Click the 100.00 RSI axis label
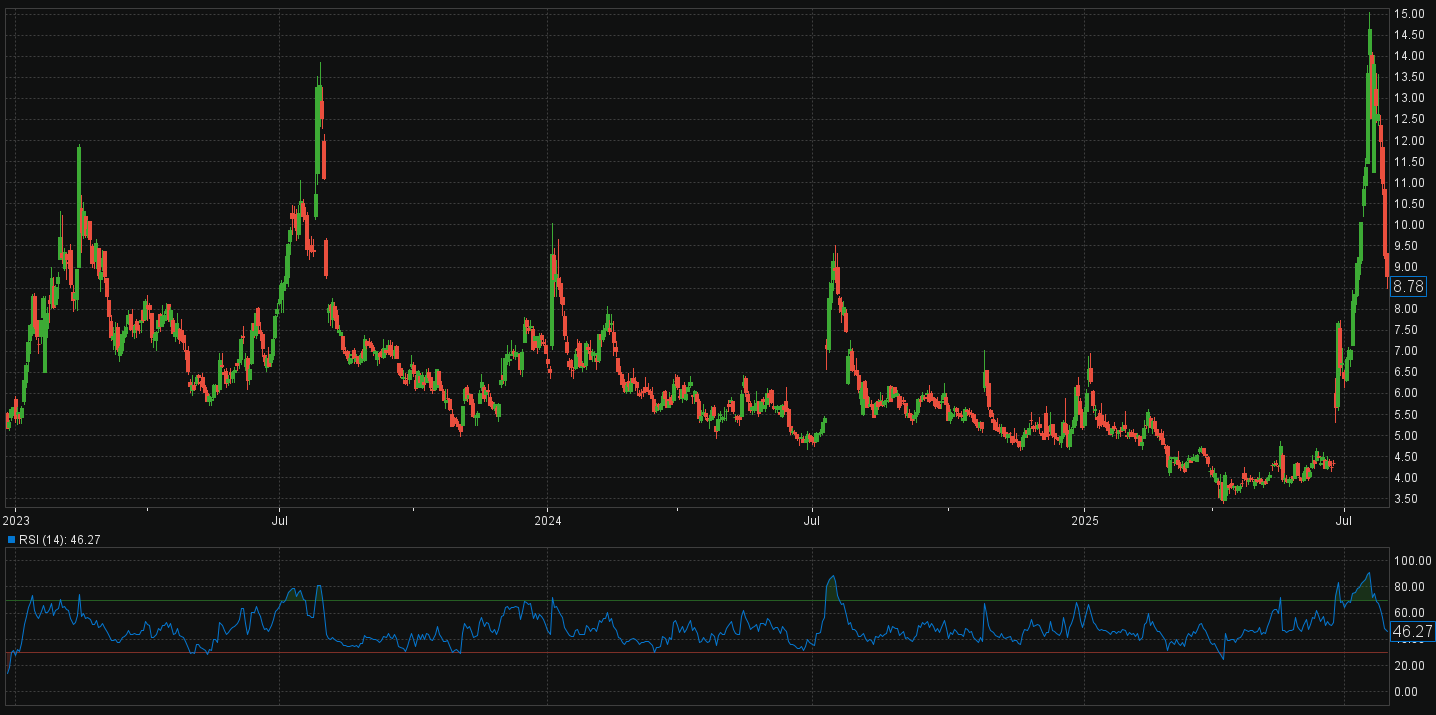 coord(1413,561)
